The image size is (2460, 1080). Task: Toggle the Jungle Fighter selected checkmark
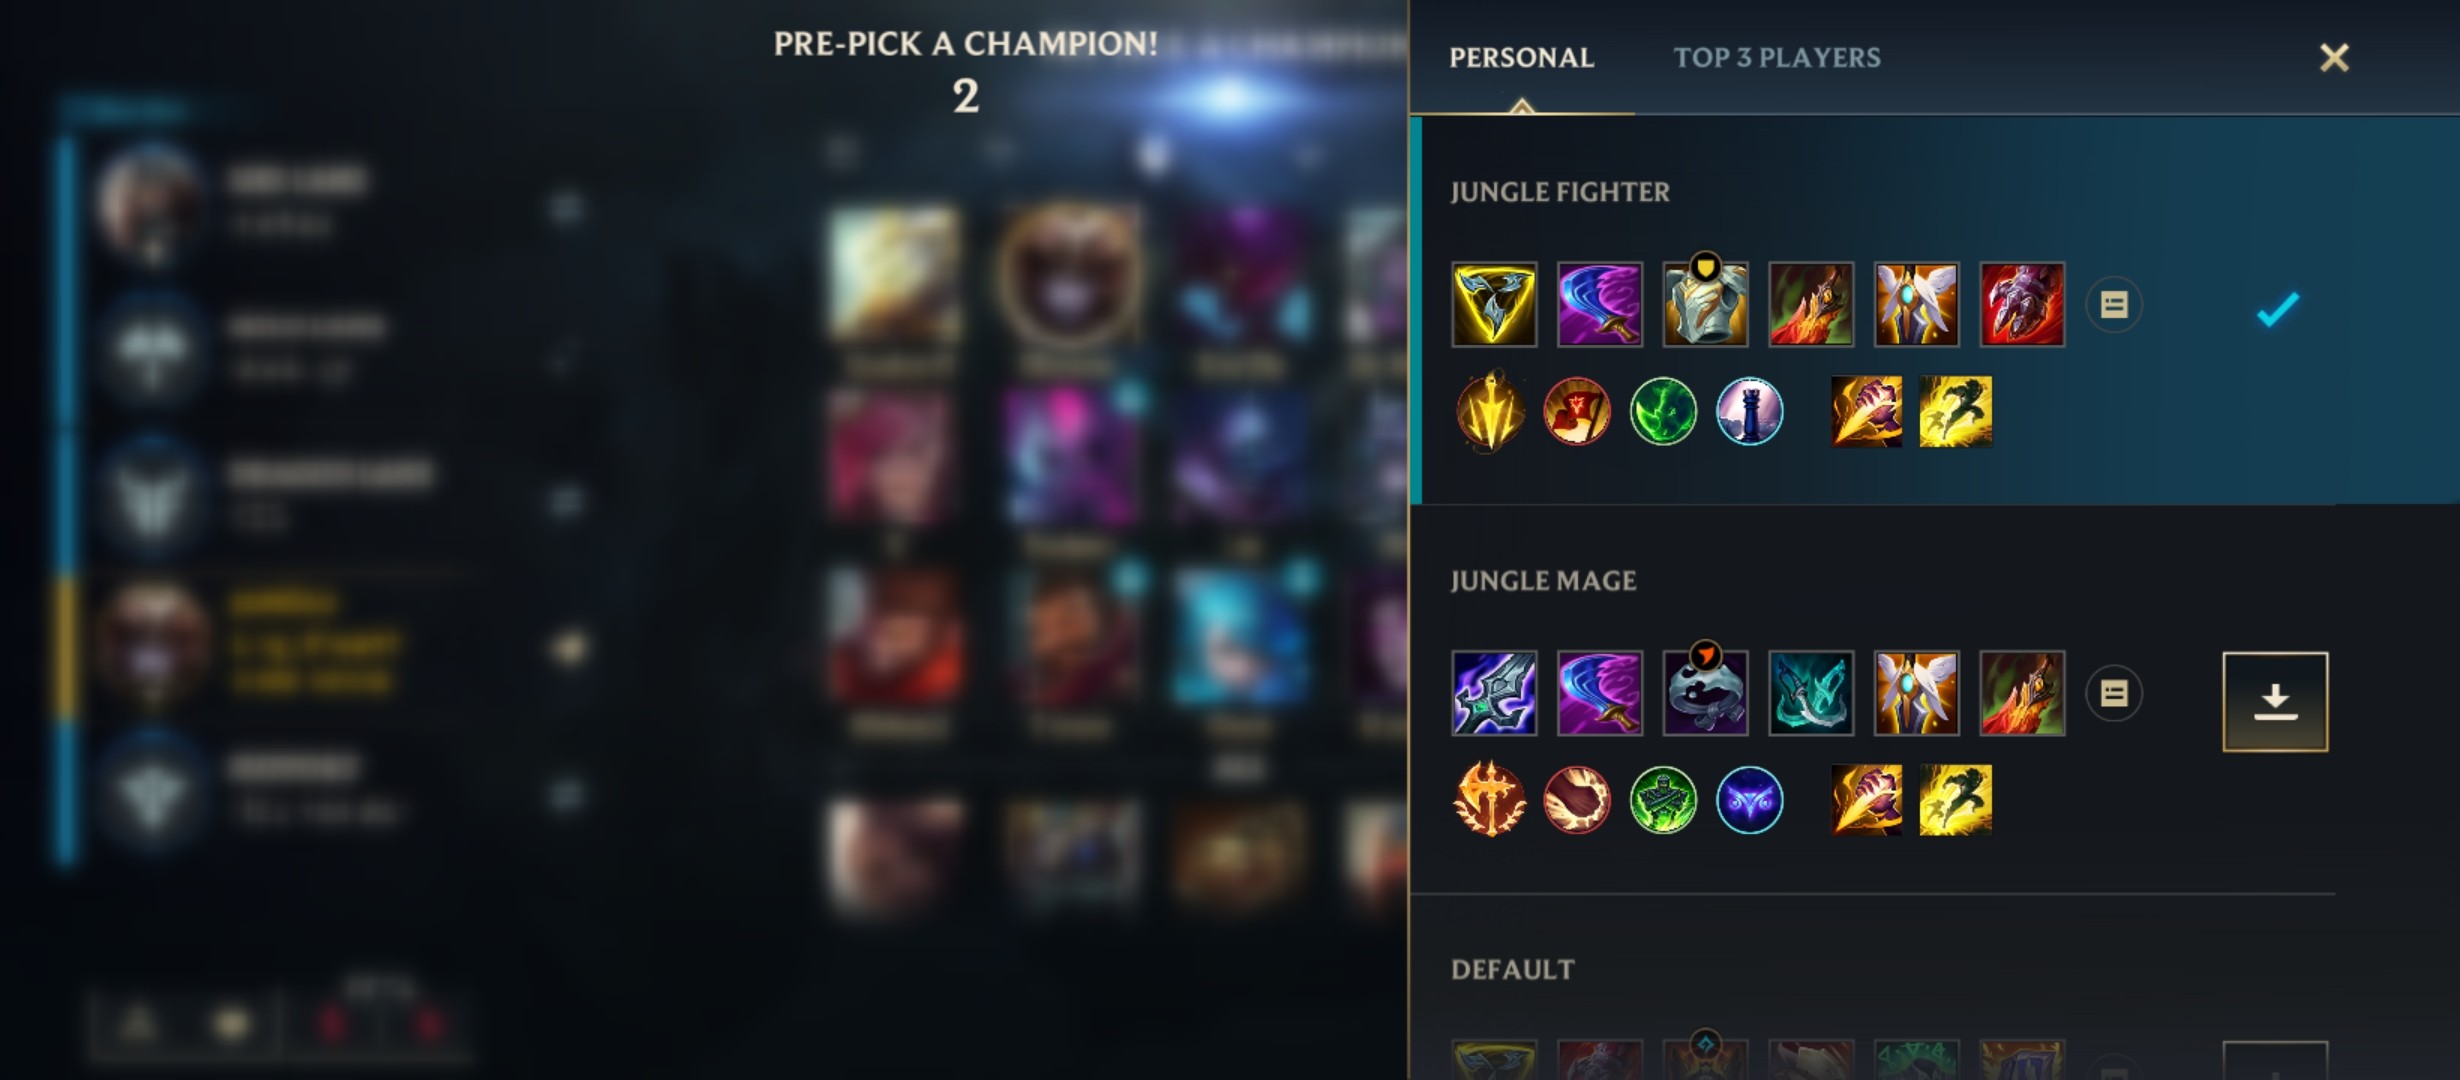tap(2278, 309)
